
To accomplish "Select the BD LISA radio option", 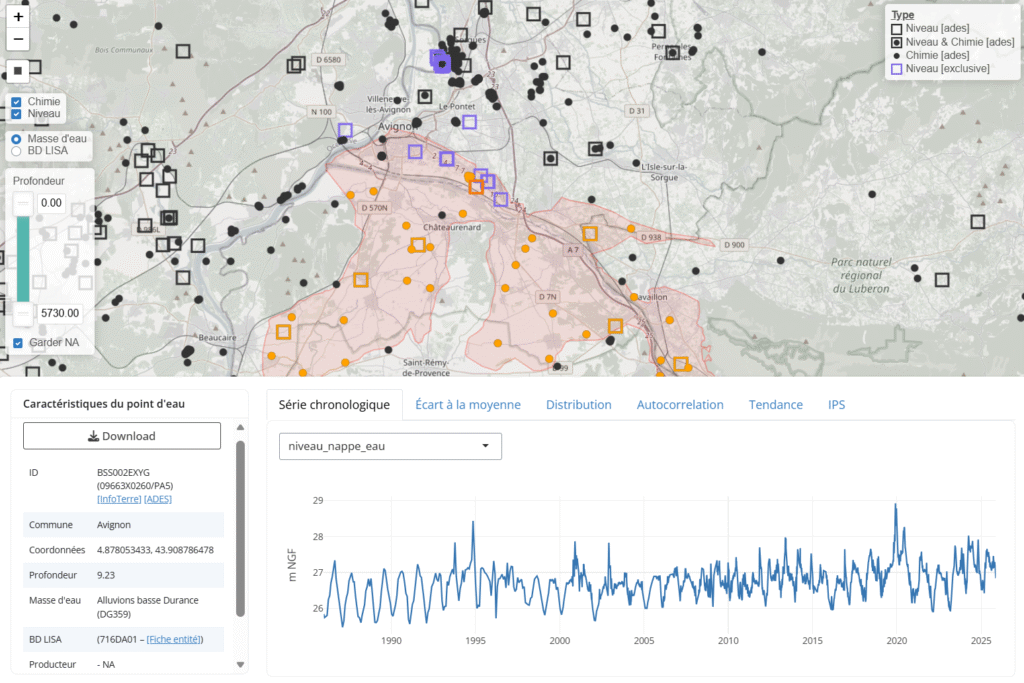I will coord(17,151).
